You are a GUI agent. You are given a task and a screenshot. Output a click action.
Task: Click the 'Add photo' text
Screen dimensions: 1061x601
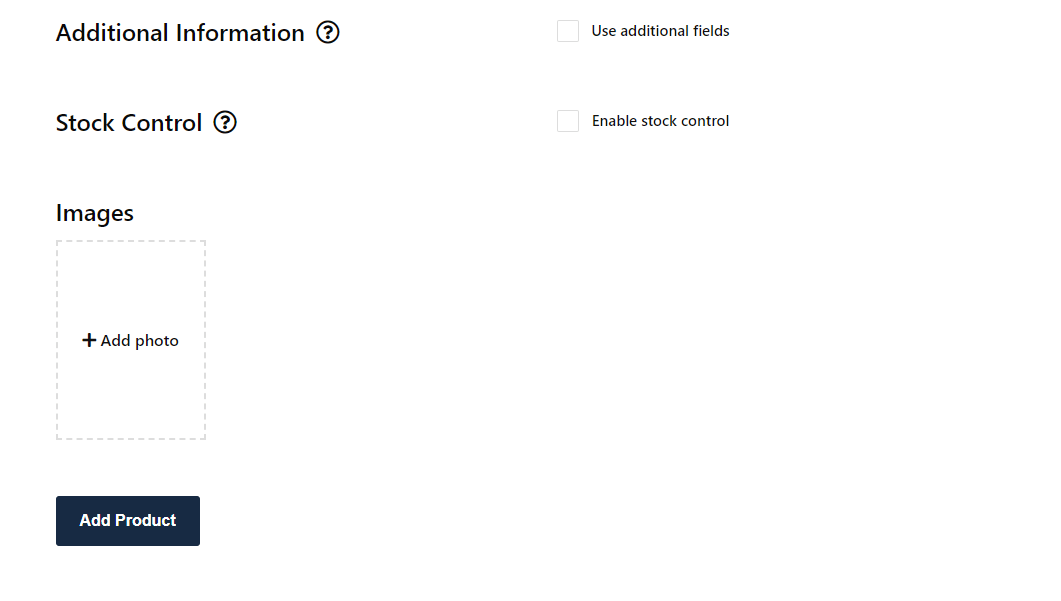coord(139,340)
